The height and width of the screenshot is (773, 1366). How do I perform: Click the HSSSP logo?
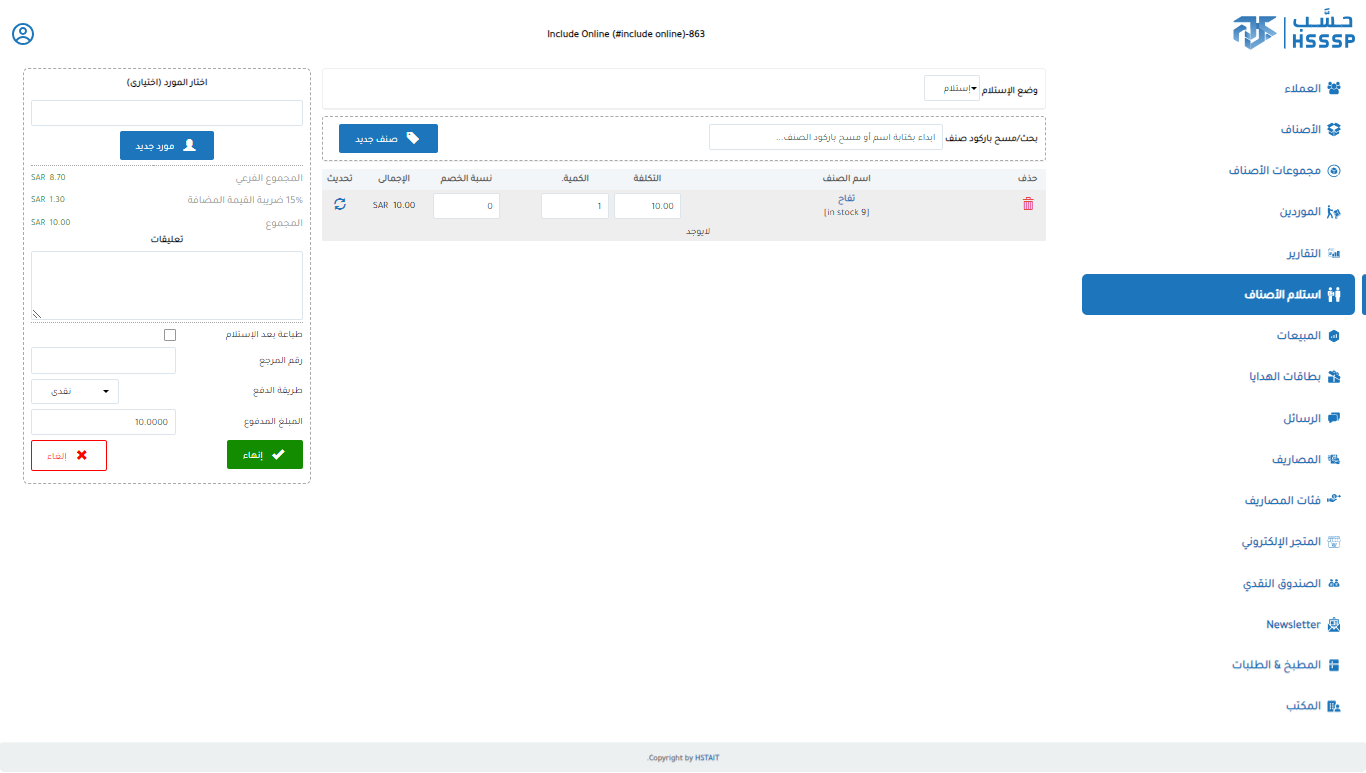[1293, 32]
